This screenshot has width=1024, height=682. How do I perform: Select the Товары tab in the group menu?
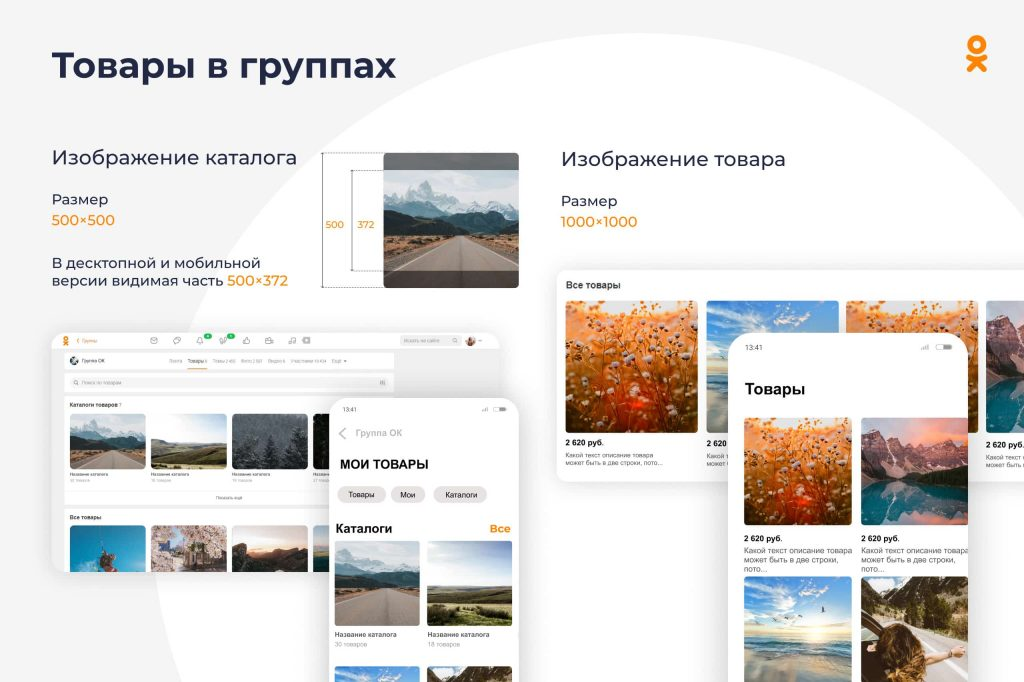[x=197, y=361]
